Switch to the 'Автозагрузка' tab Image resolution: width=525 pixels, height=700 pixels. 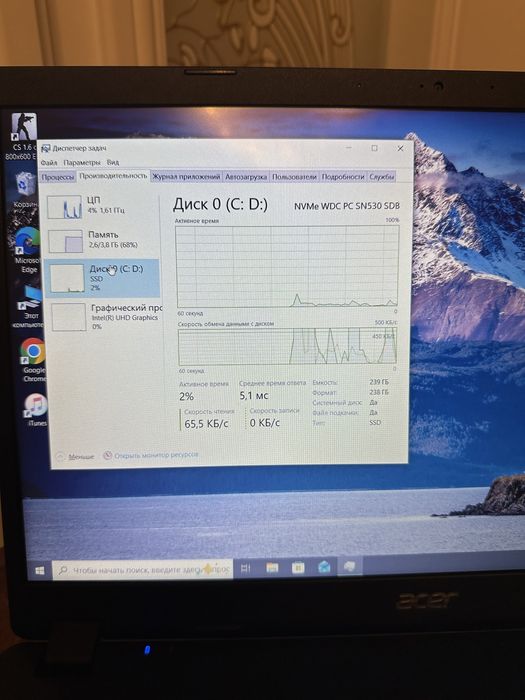(246, 177)
